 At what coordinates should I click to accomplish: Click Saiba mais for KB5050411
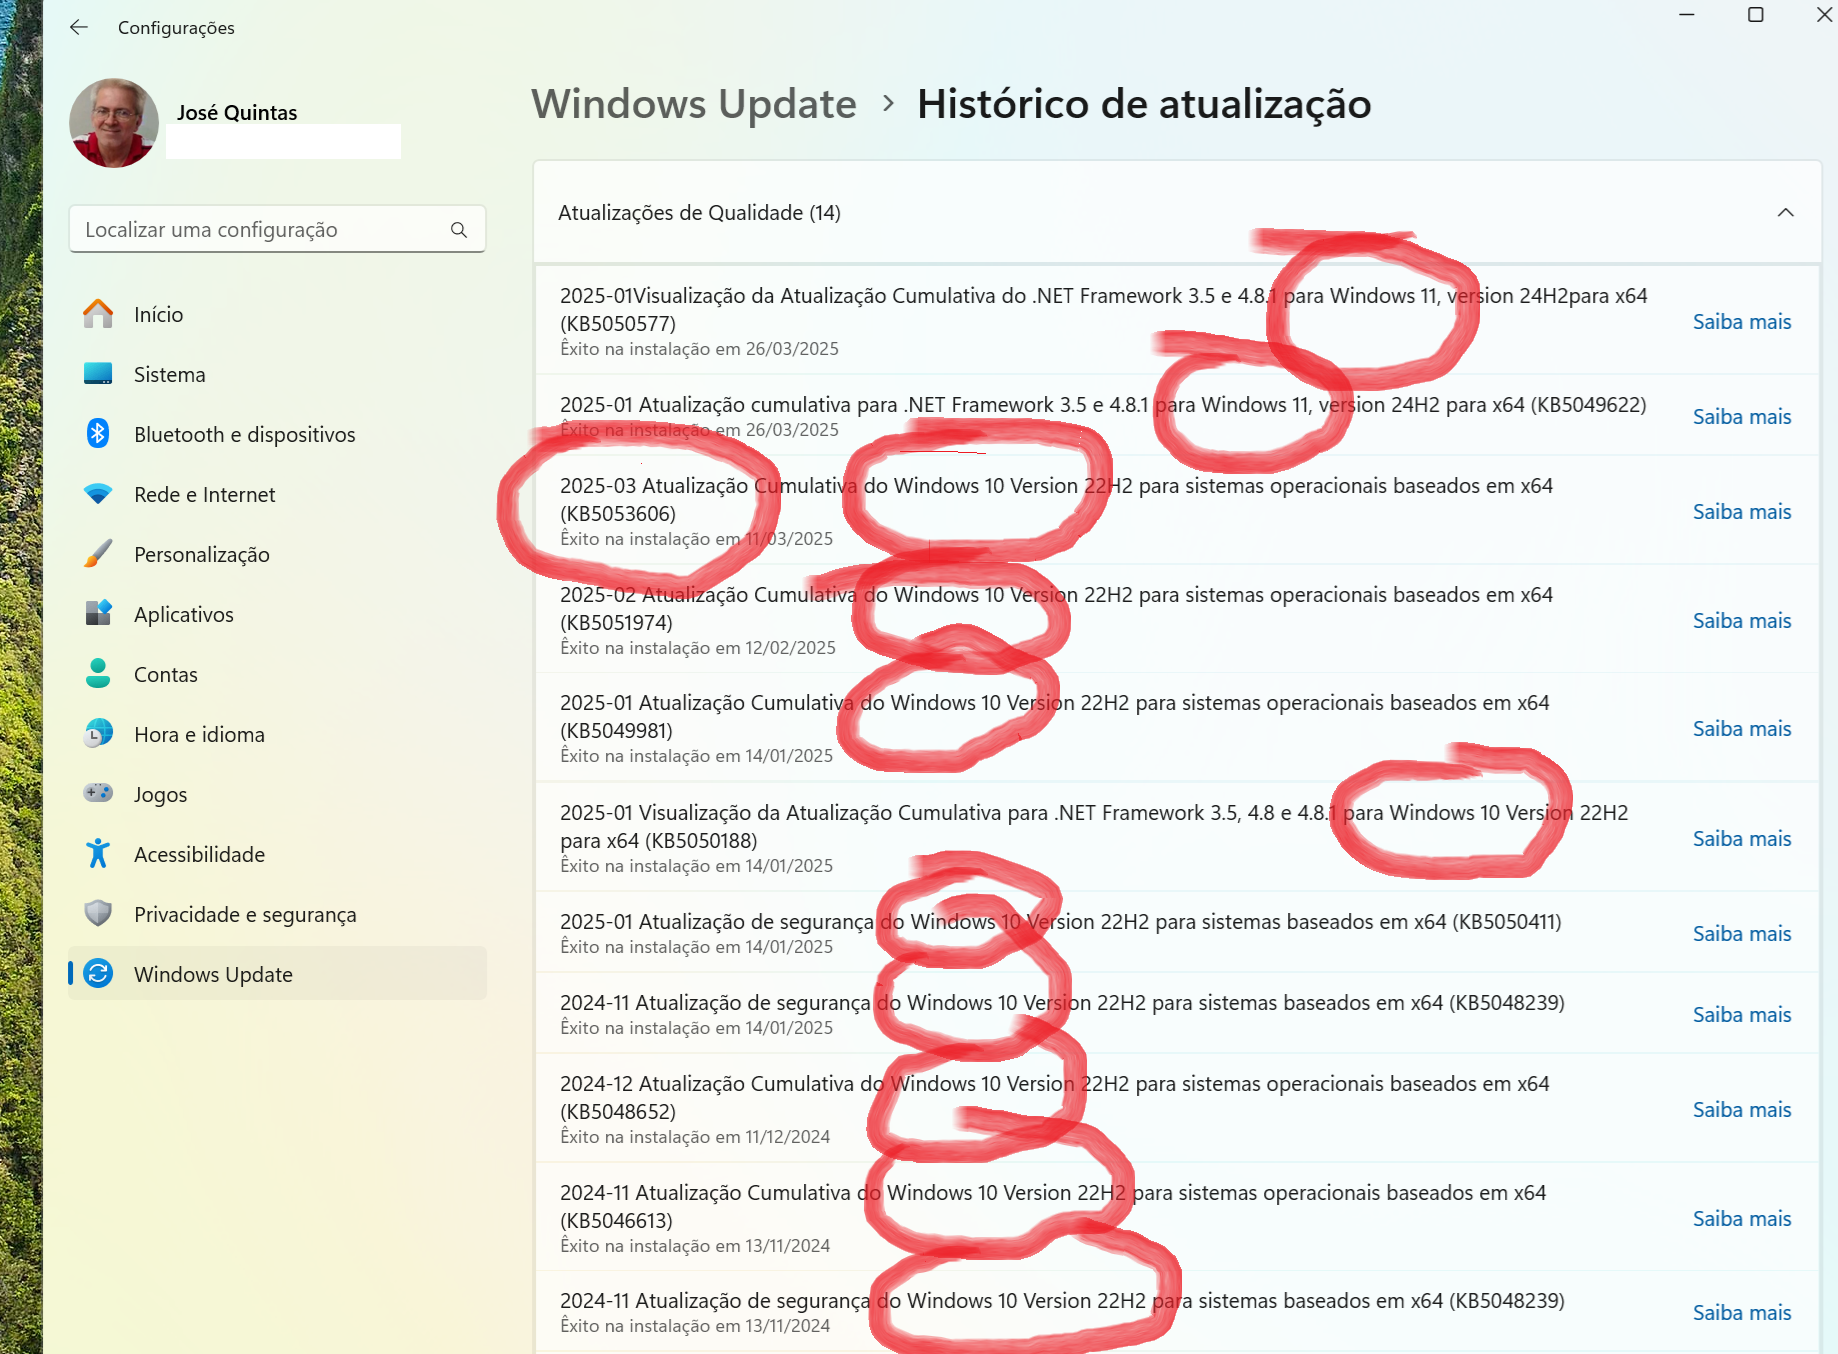point(1741,934)
